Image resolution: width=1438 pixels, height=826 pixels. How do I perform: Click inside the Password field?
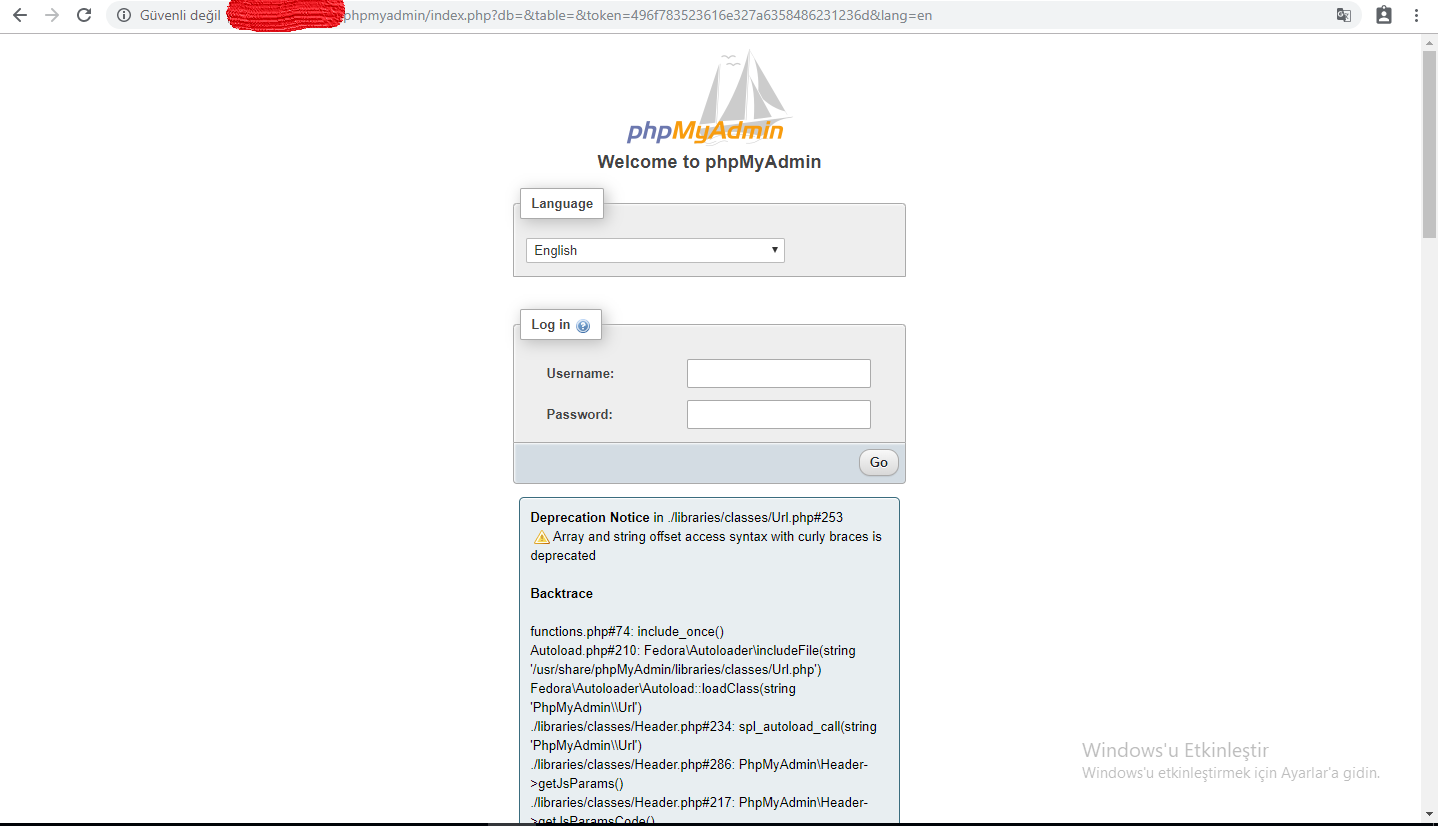(x=778, y=414)
